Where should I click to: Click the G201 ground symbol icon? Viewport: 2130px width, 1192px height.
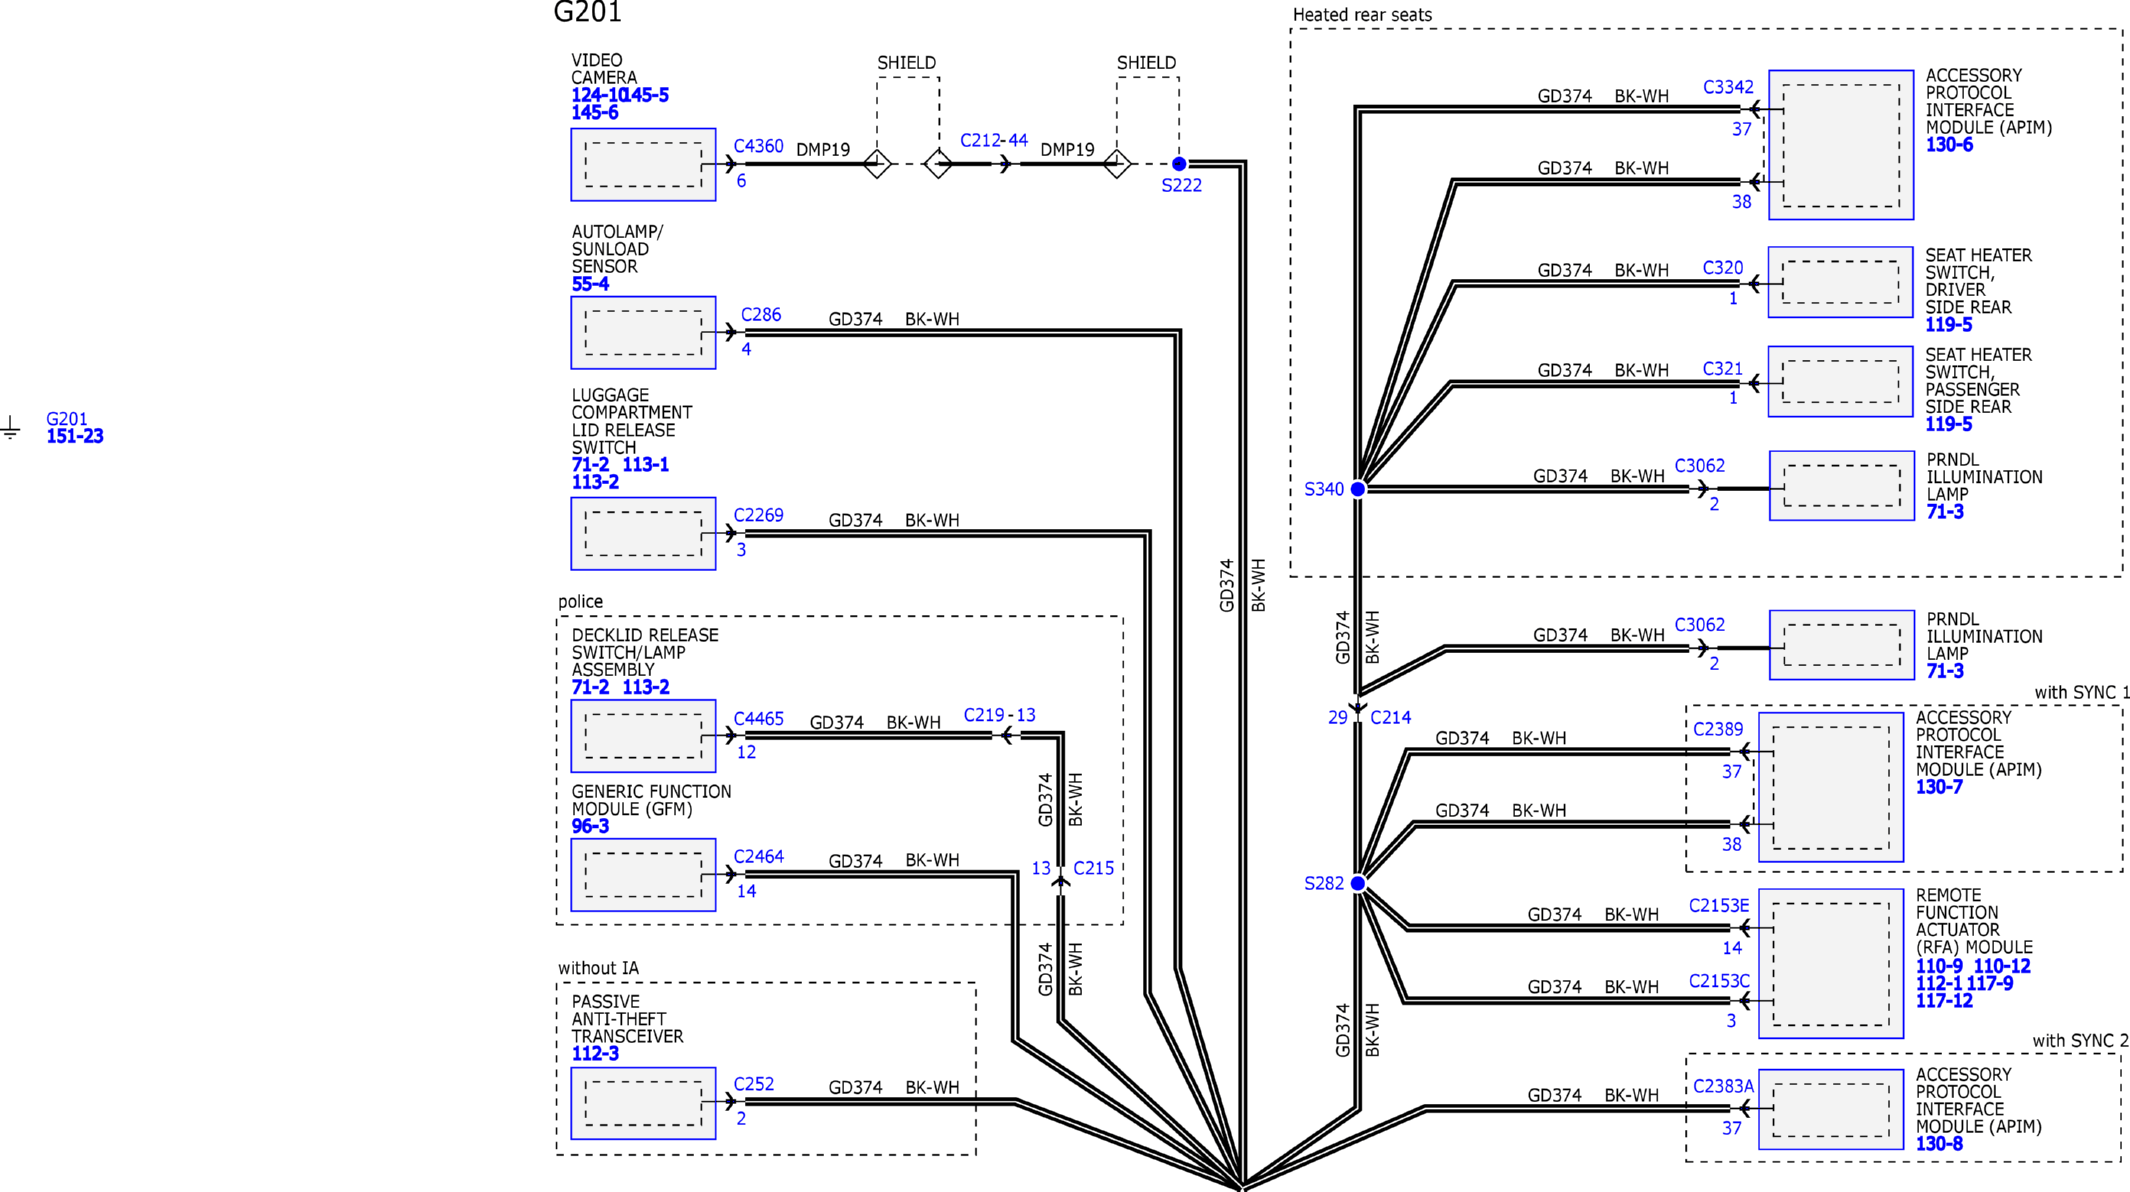10,428
